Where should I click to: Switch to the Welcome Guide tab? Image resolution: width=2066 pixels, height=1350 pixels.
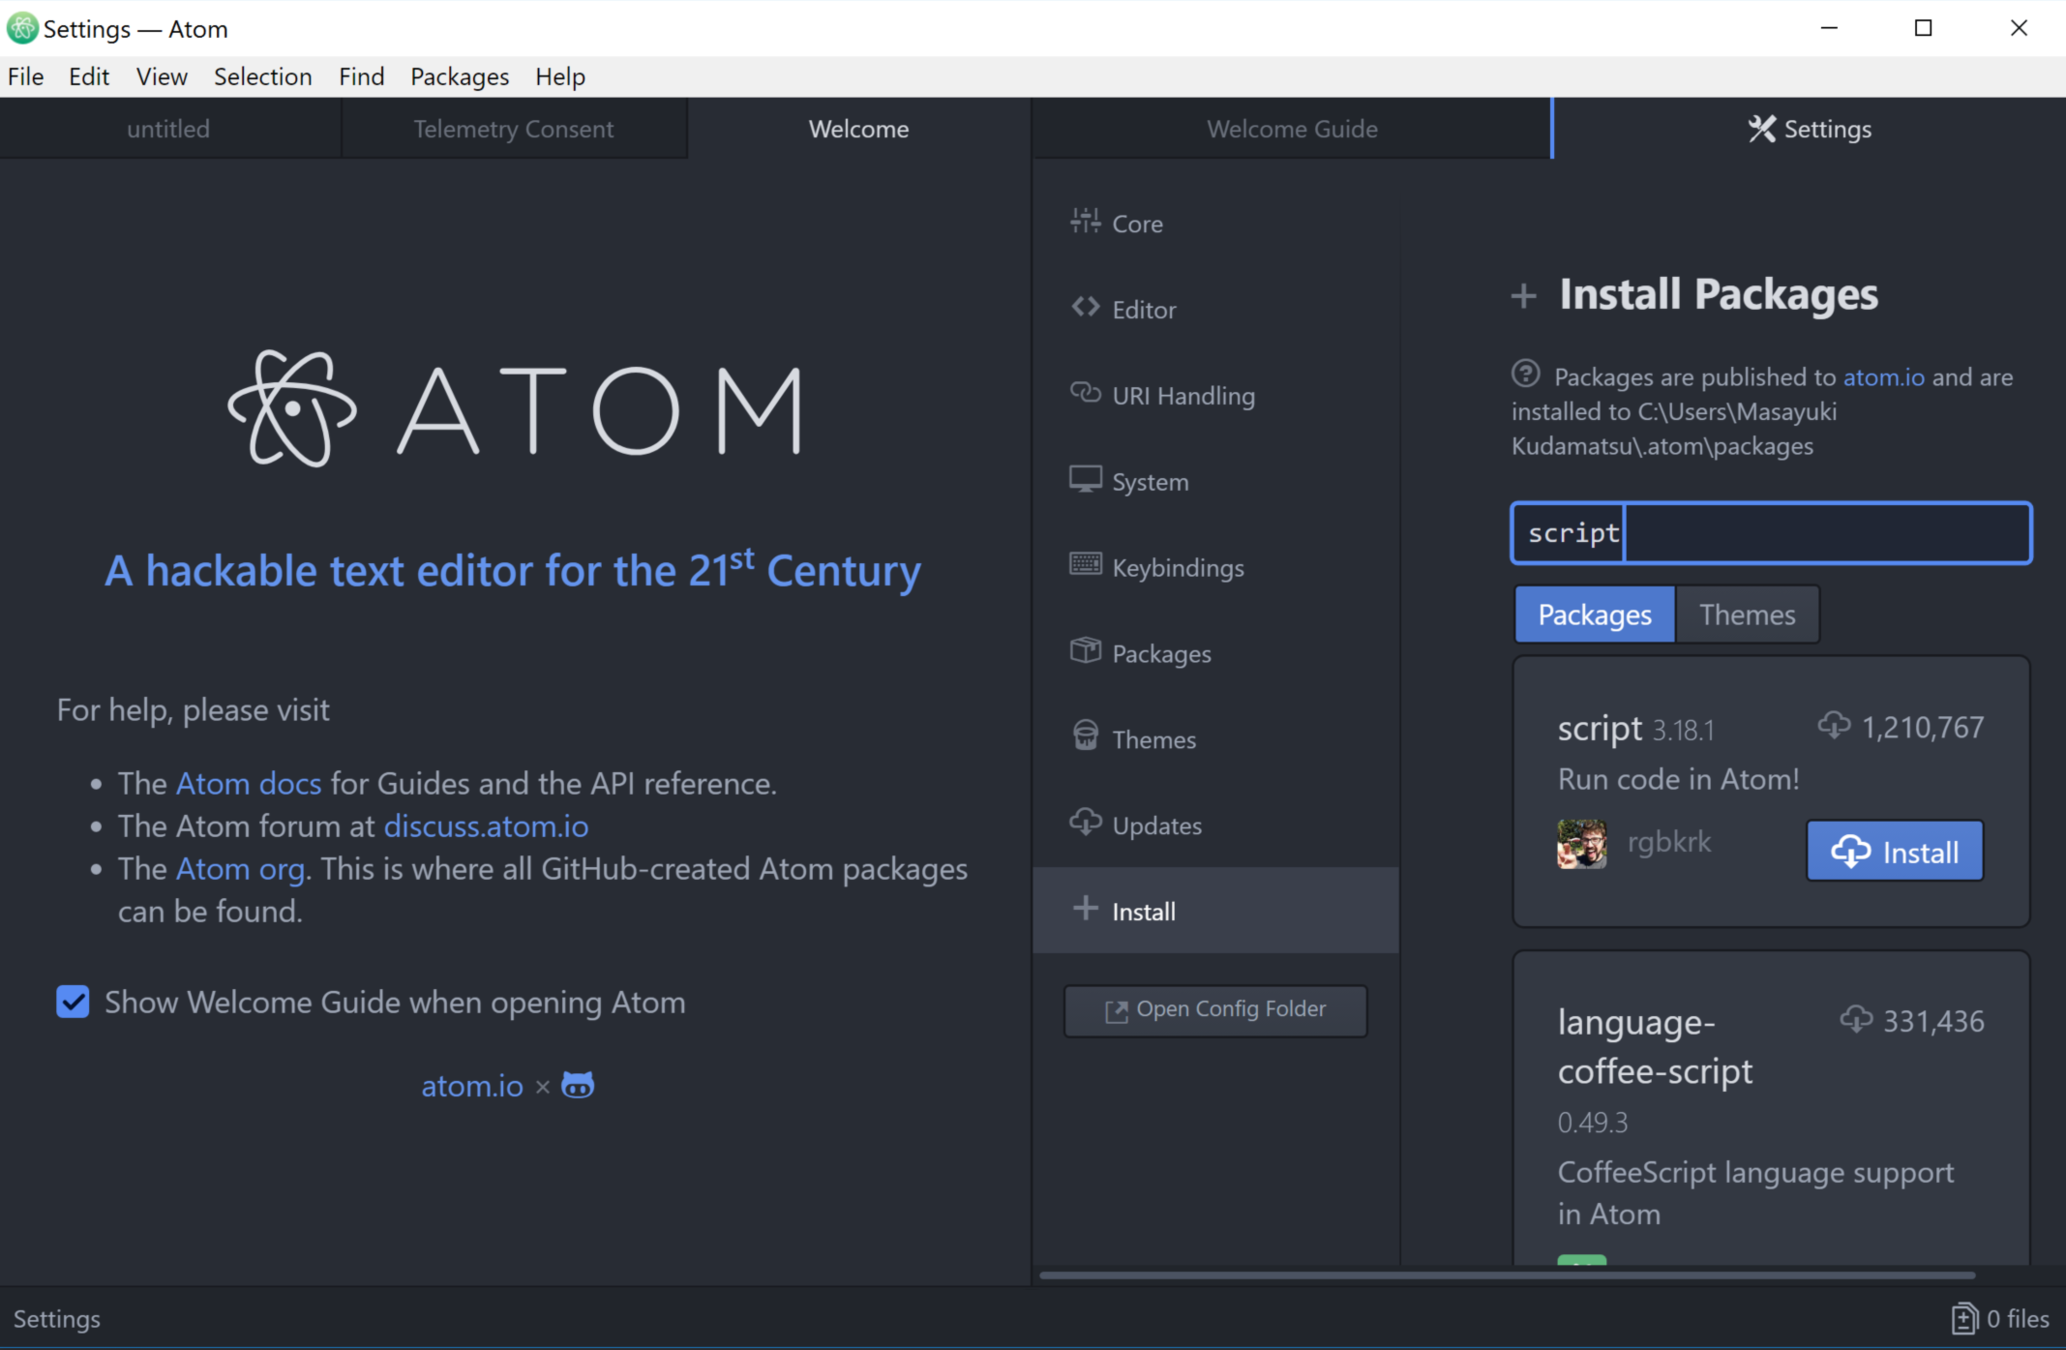pos(1291,129)
